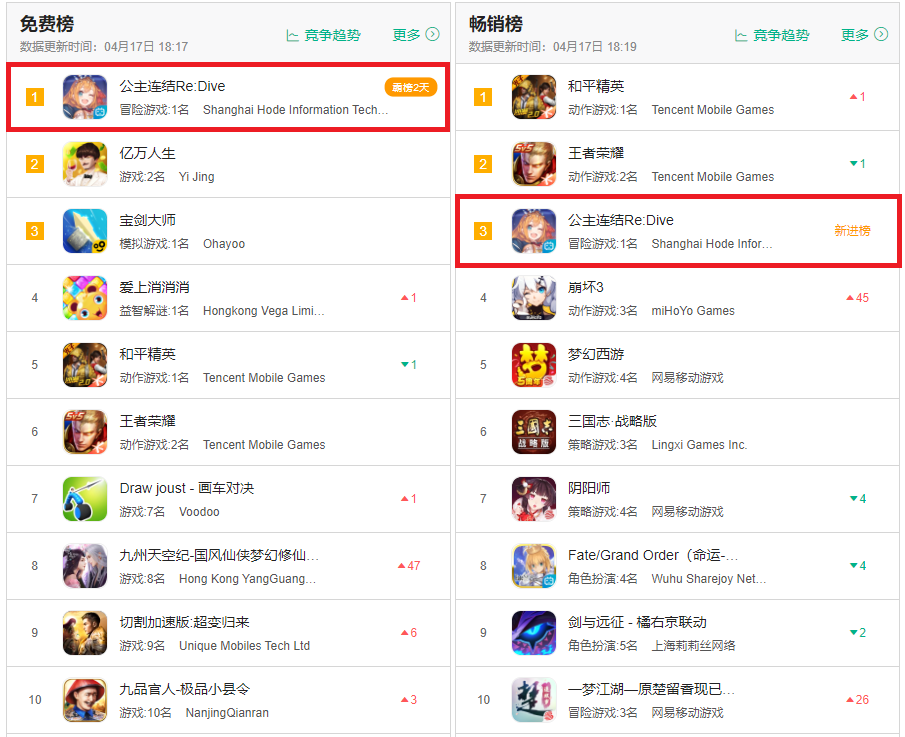Open 崩坏3 icon in grossing chart
Screen dimensions: 905x737
click(x=534, y=298)
